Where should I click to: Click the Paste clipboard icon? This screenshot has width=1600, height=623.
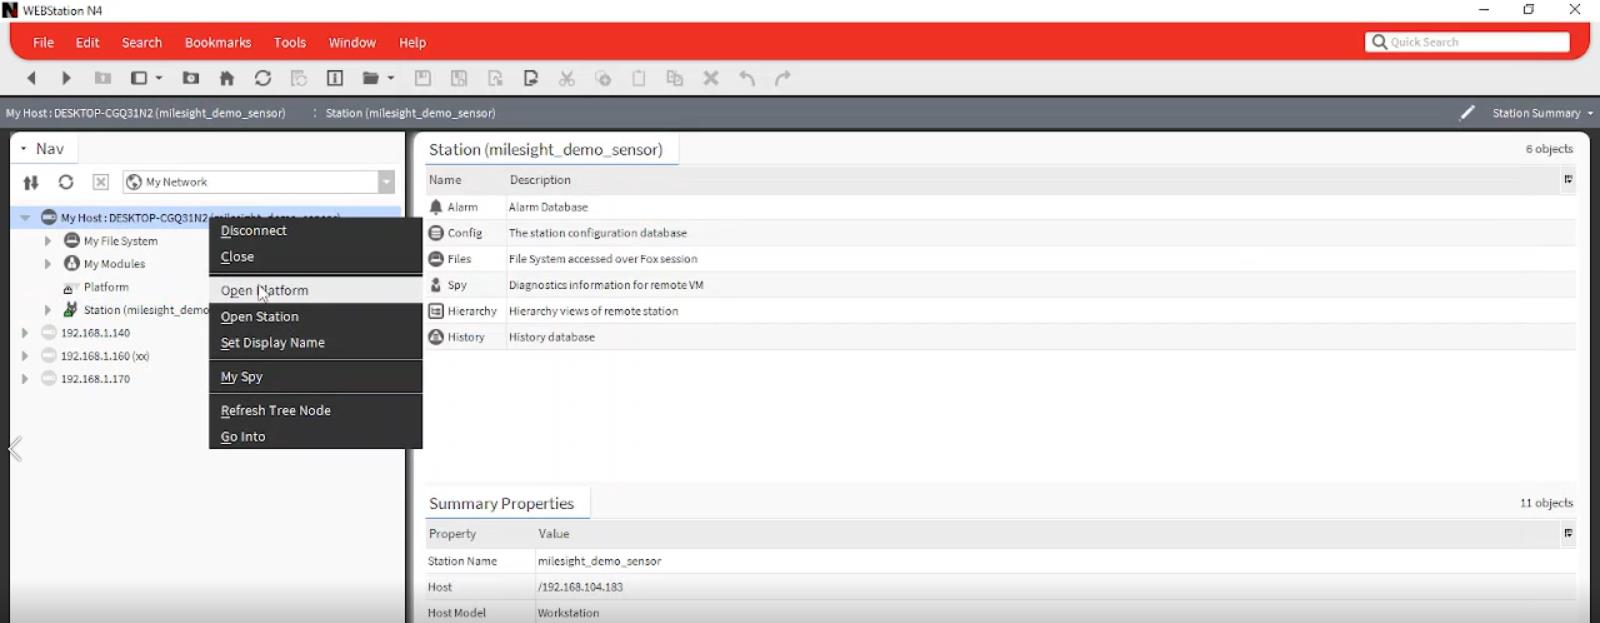[639, 78]
